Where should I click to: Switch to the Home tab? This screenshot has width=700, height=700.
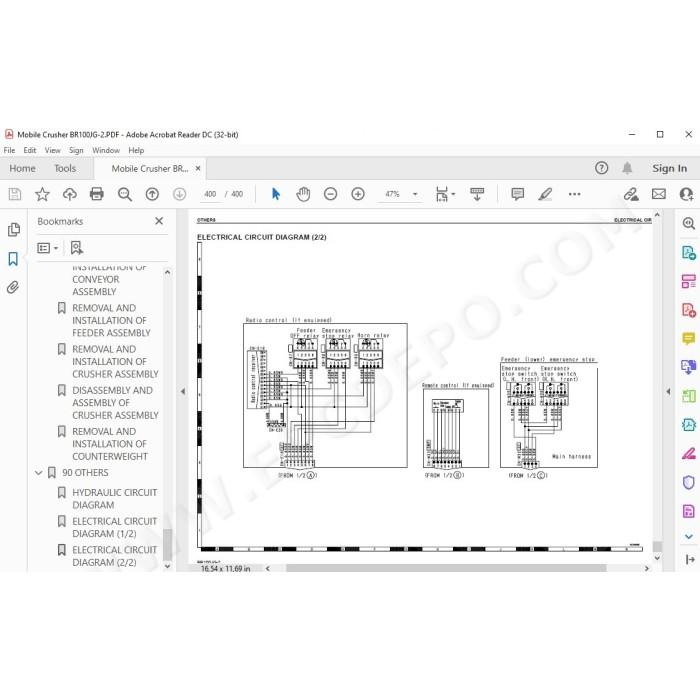(22, 168)
